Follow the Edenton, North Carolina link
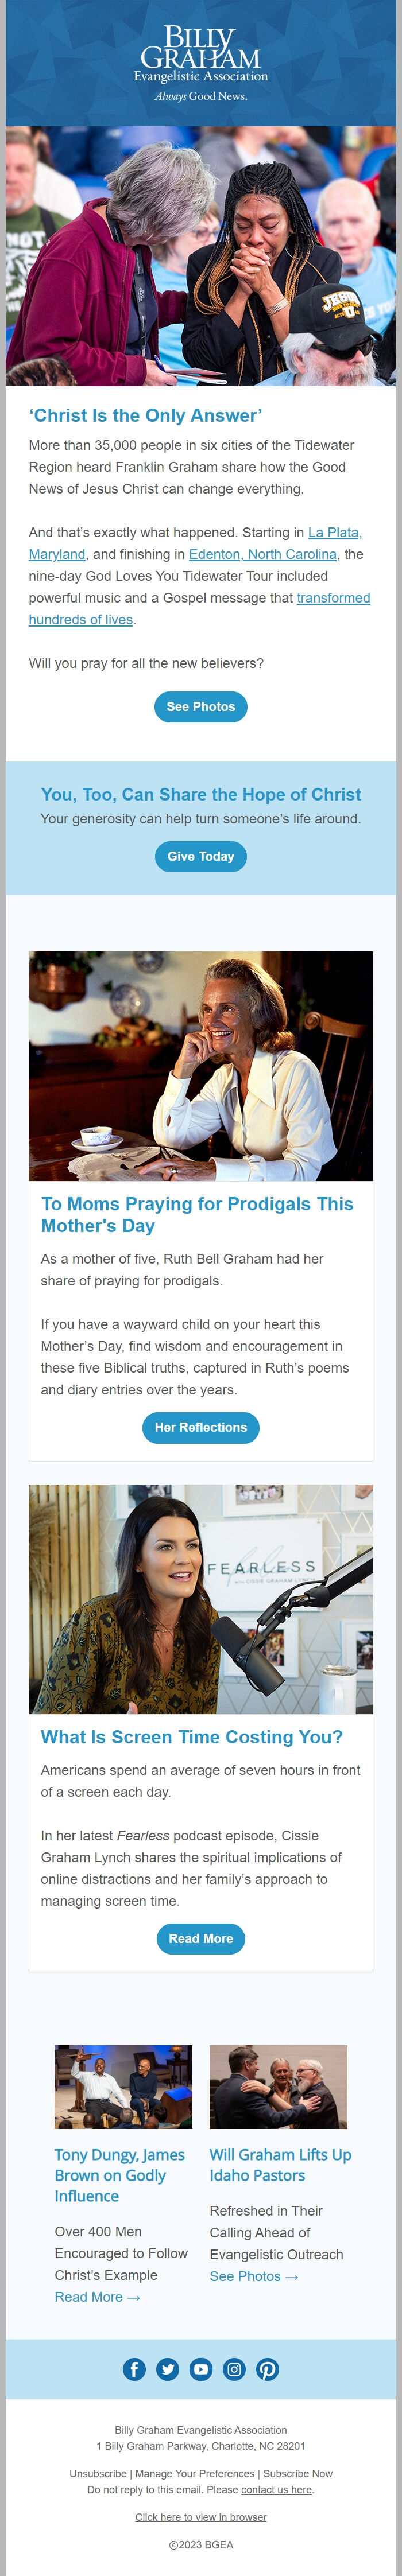Viewport: 402px width, 2576px height. tap(264, 554)
